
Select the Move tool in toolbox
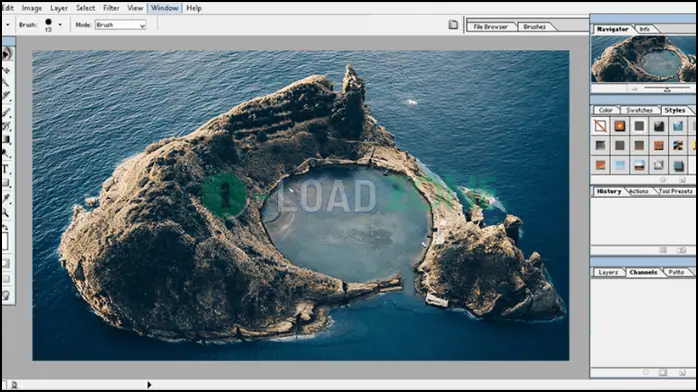6,70
